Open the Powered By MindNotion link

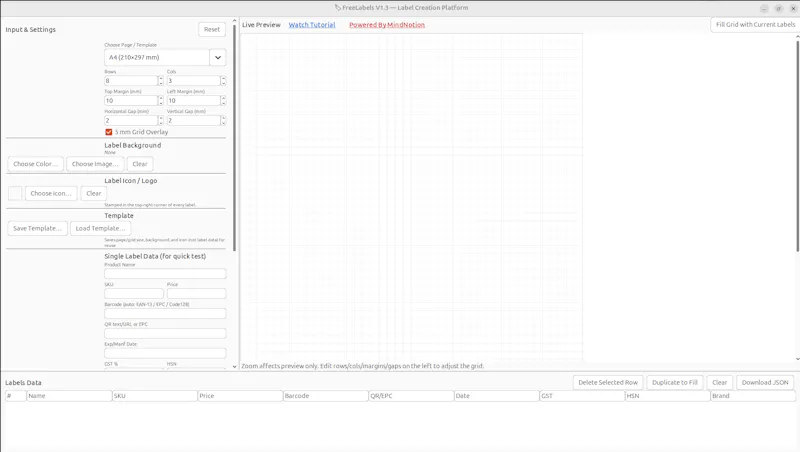point(387,25)
